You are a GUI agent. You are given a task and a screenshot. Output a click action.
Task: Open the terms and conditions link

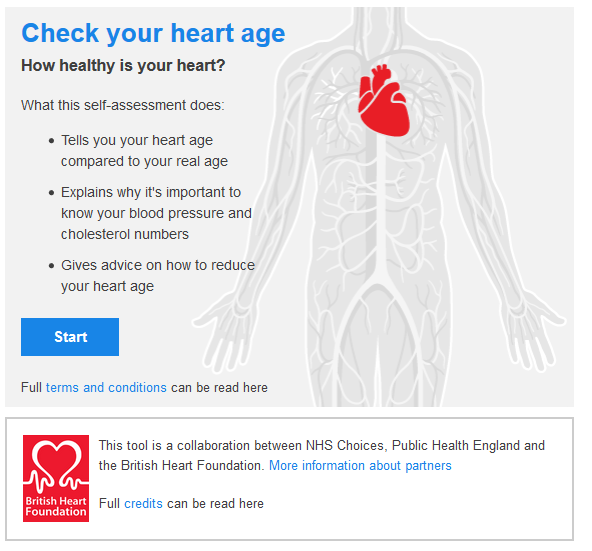pos(106,387)
